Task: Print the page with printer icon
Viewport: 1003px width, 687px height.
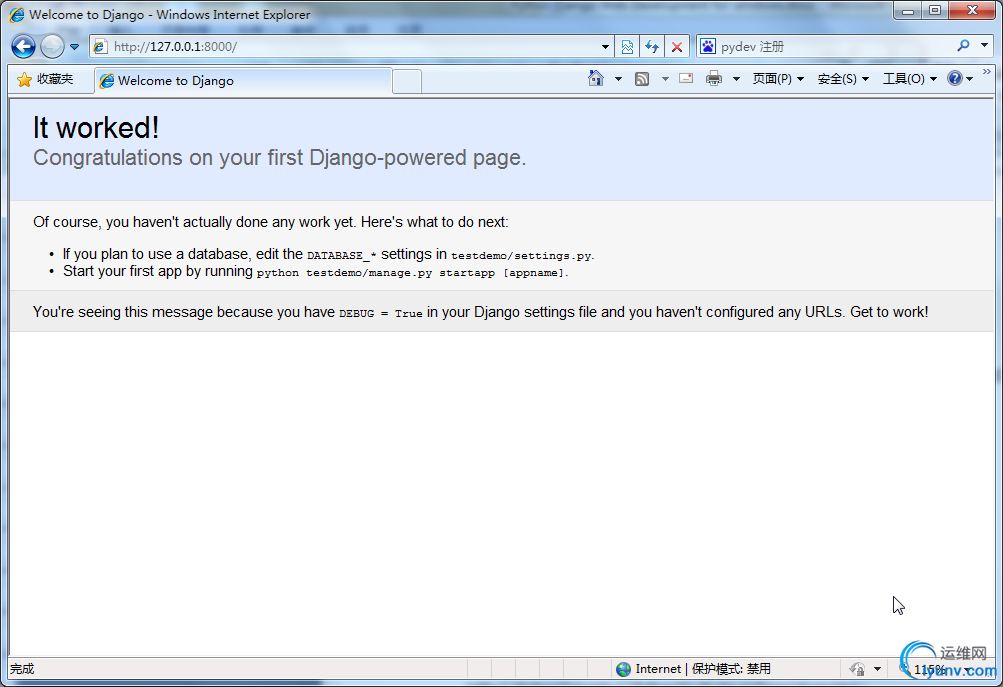Action: click(714, 79)
